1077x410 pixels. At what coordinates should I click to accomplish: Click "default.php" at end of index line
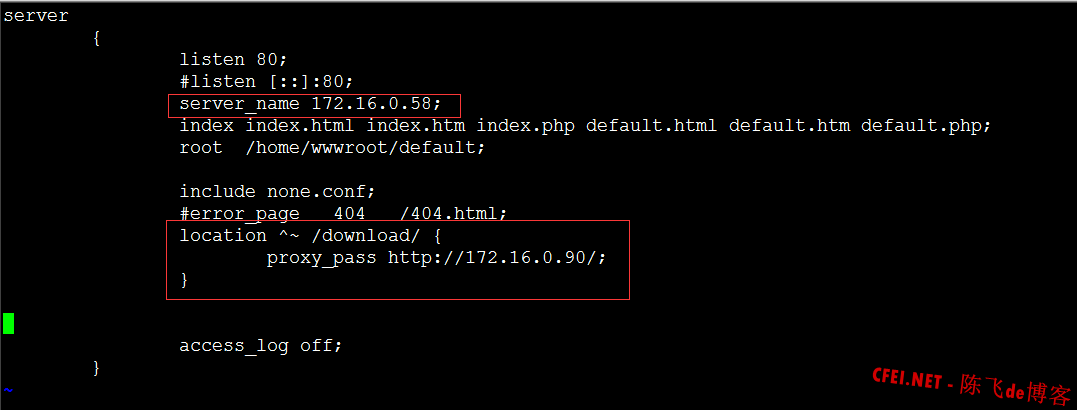pyautogui.click(x=926, y=126)
